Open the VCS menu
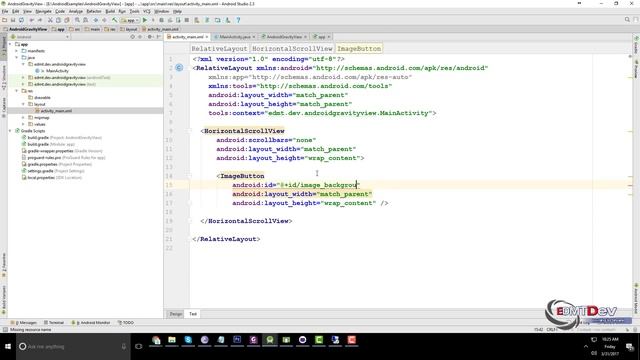This screenshot has width=640, height=360. tap(147, 11)
